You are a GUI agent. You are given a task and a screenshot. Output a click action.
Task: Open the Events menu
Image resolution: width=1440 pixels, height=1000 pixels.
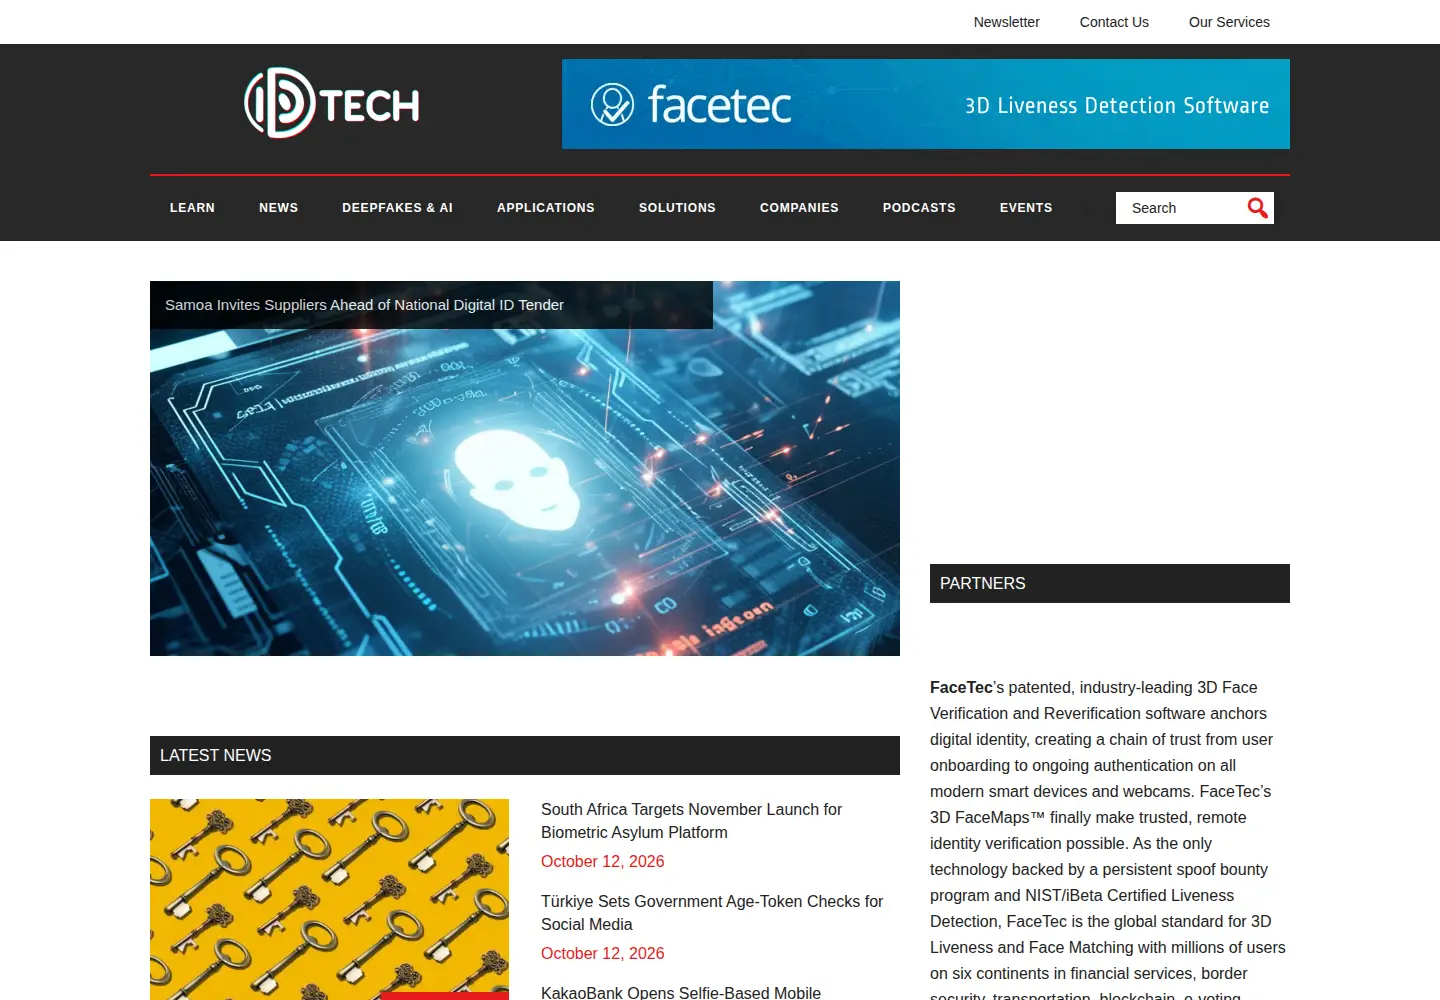(1026, 208)
